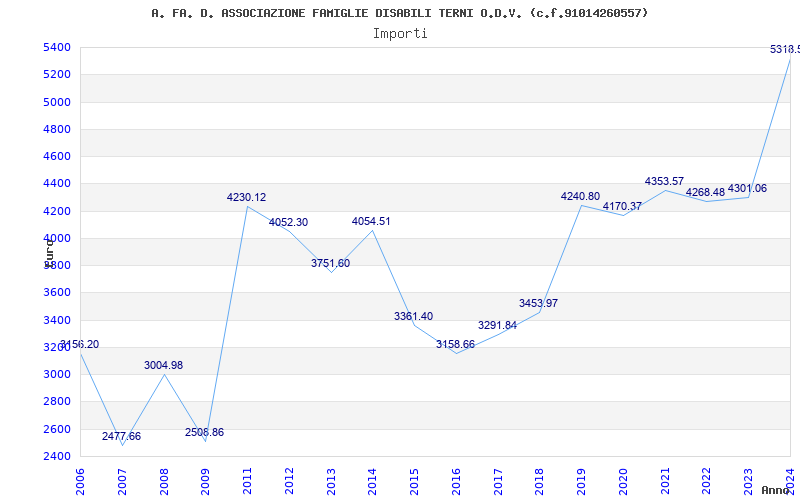Click the y-axis tick label 5000
Image resolution: width=800 pixels, height=500 pixels.
[57, 102]
